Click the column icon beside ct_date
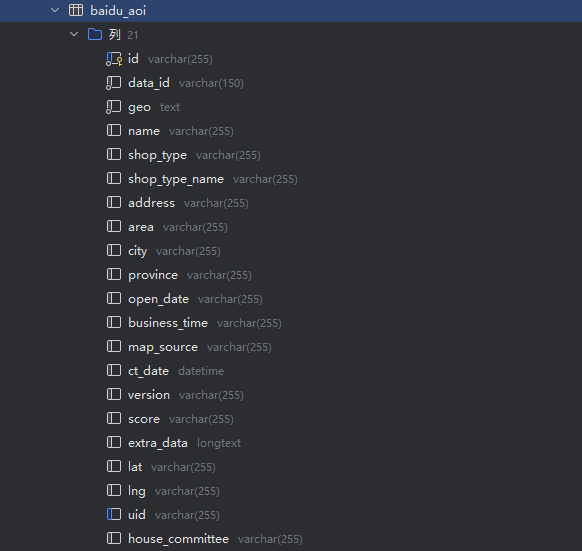This screenshot has height=551, width=582. point(114,371)
